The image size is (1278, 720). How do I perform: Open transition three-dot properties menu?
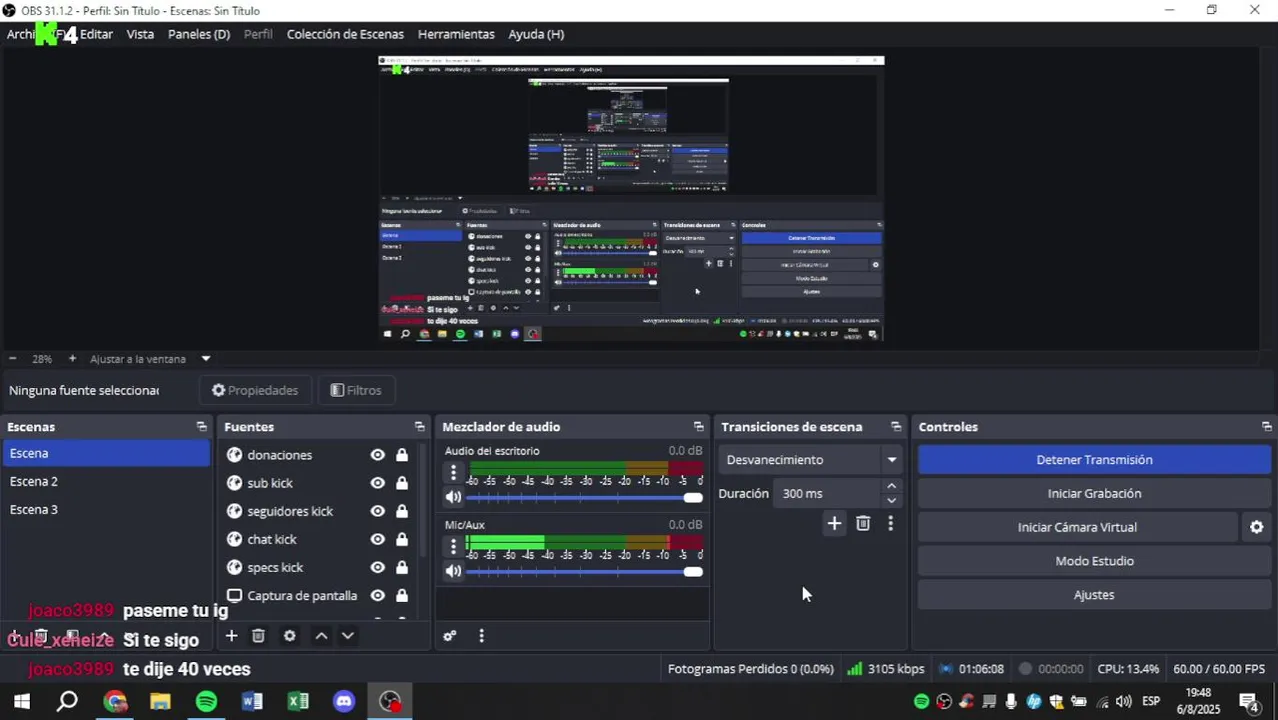pos(890,523)
